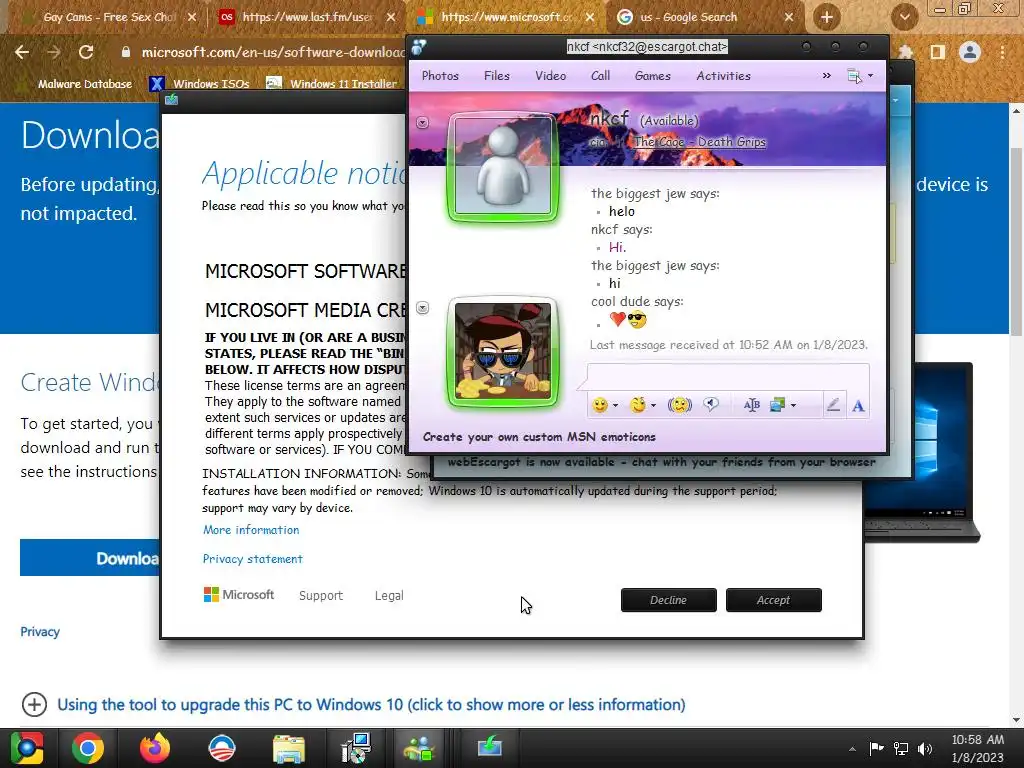
Task: Open the emoticon picker smiley icon
Action: (x=600, y=405)
